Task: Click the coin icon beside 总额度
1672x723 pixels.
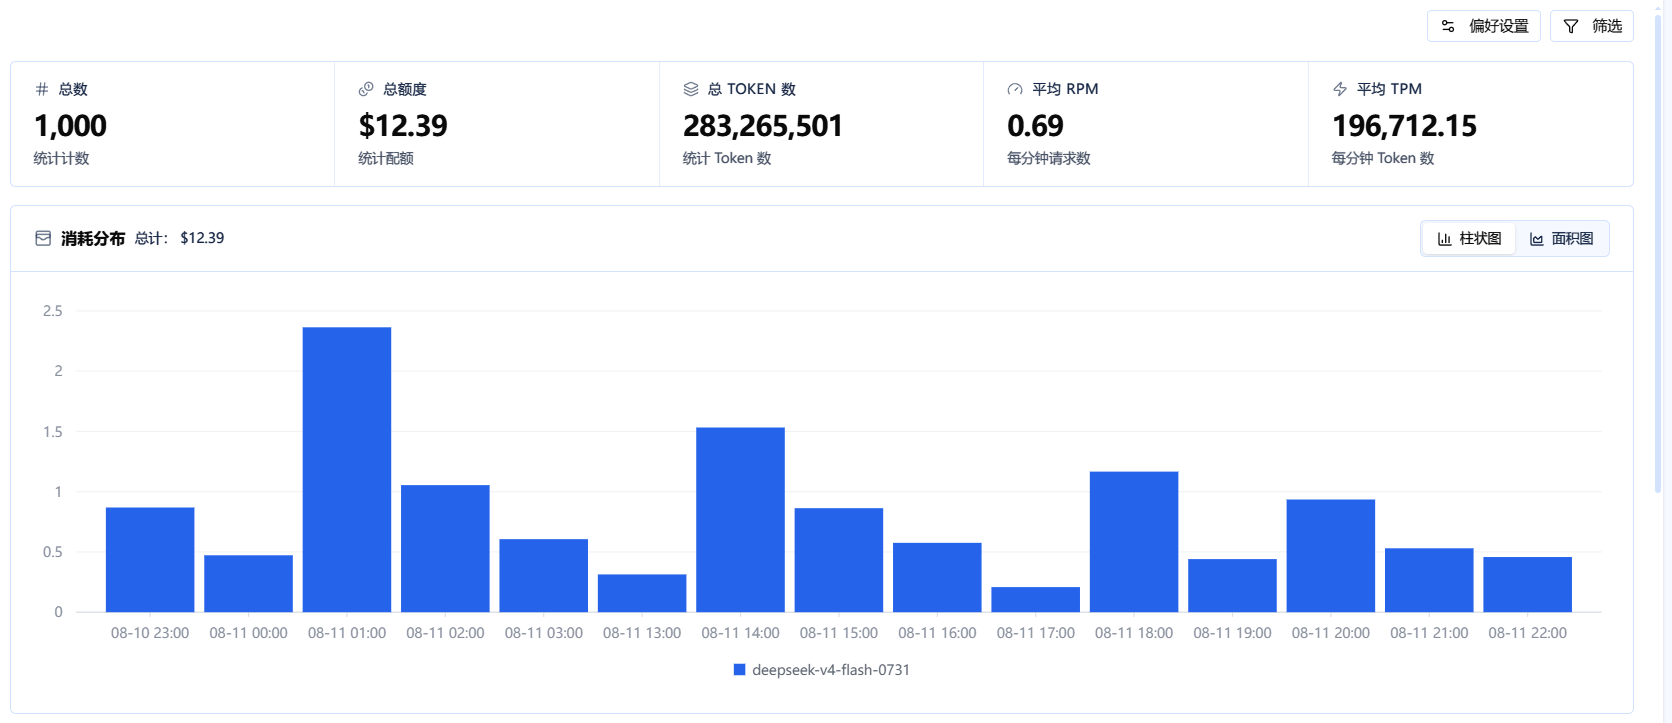Action: 366,89
